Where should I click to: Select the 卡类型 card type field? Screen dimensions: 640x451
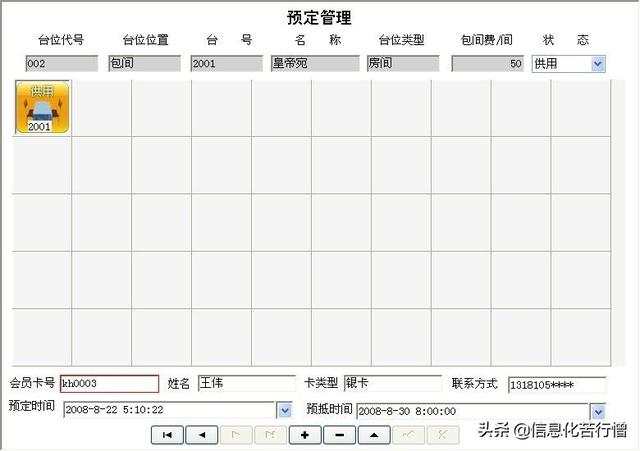(x=392, y=384)
